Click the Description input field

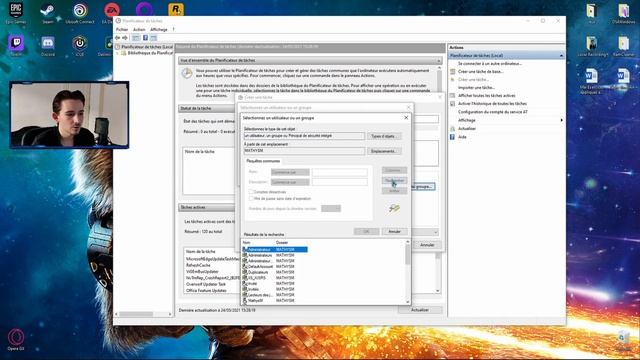click(340, 182)
